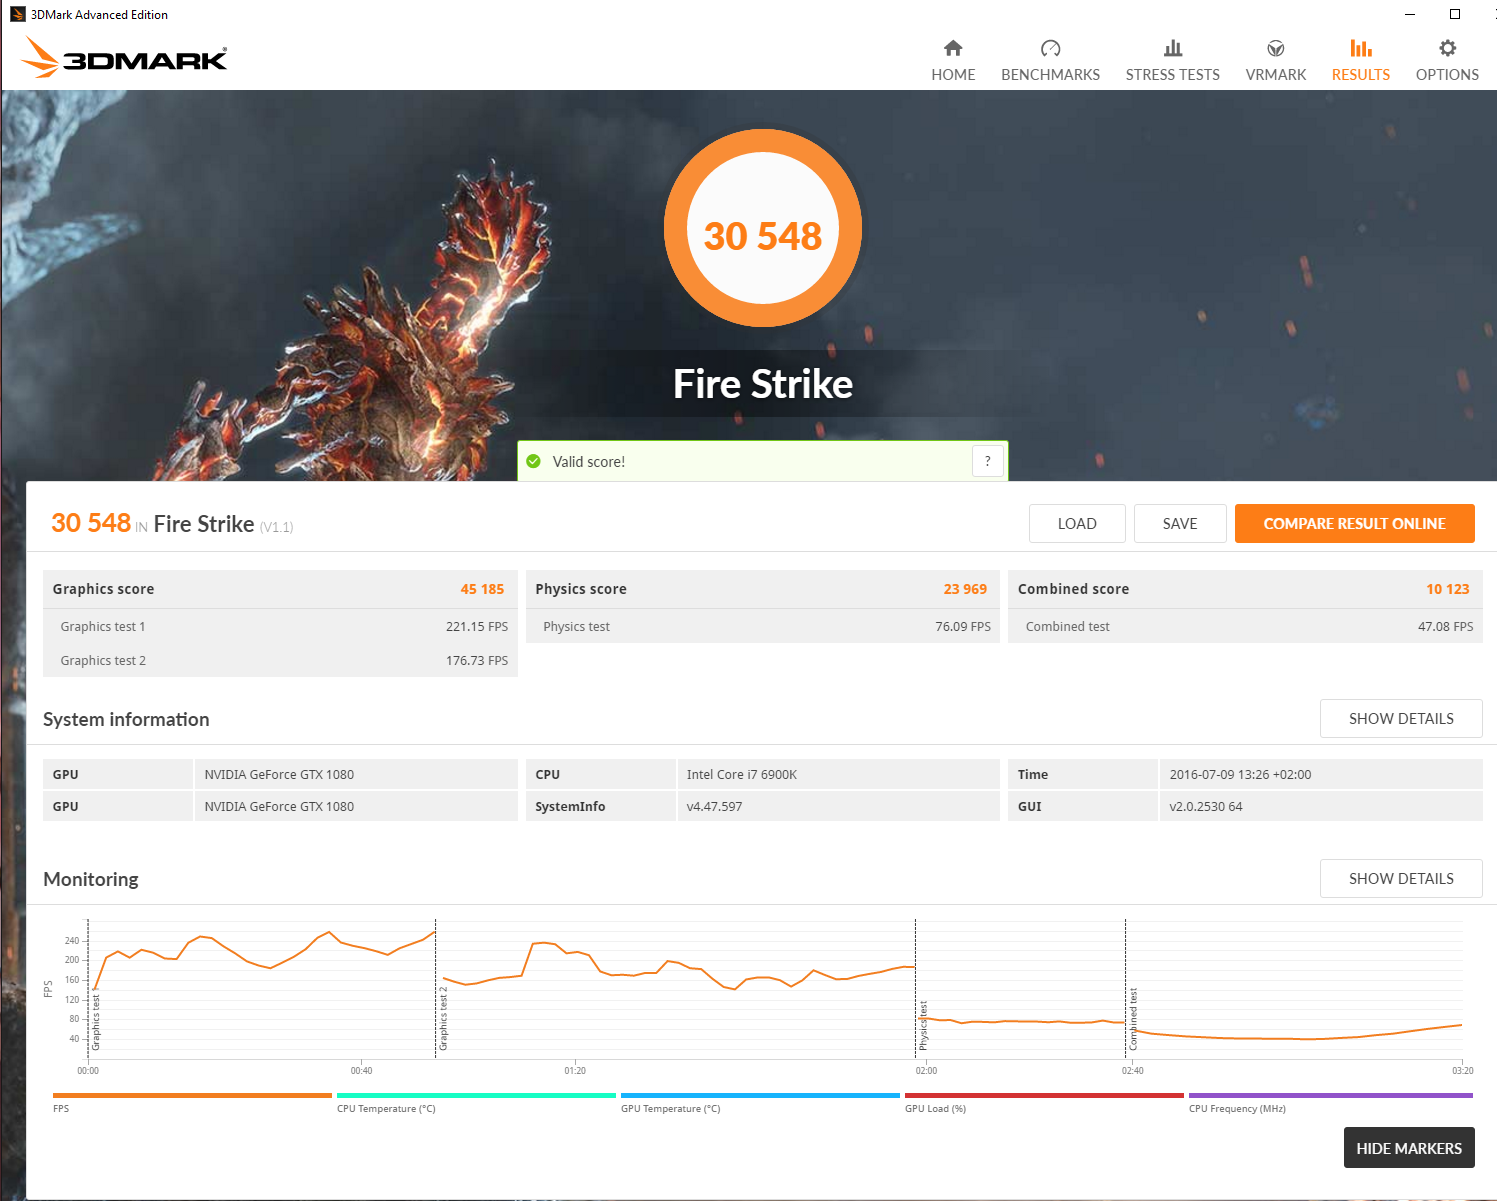Click the 3DMark title bar app icon
1497x1201 pixels.
coord(17,14)
